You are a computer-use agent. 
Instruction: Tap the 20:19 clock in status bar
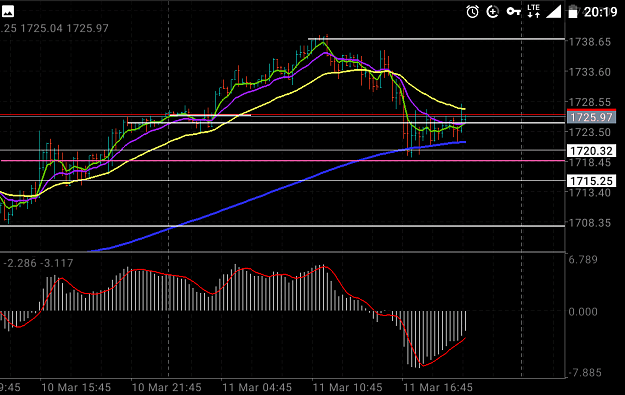click(600, 12)
